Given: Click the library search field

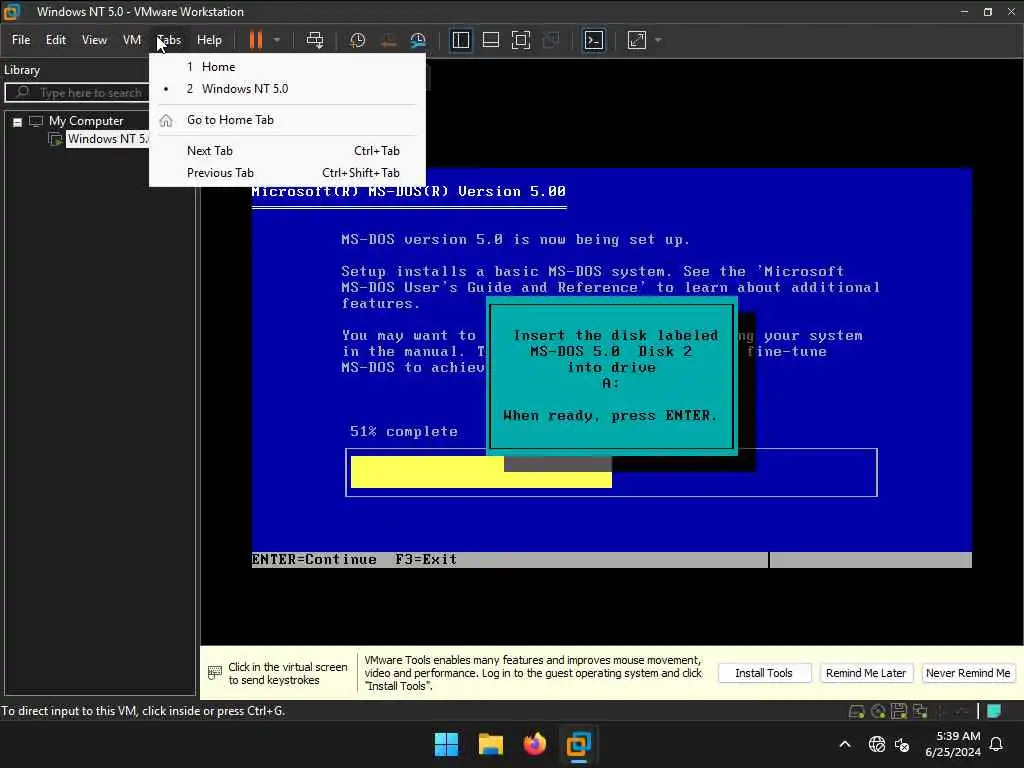Looking at the screenshot, I should (x=78, y=93).
